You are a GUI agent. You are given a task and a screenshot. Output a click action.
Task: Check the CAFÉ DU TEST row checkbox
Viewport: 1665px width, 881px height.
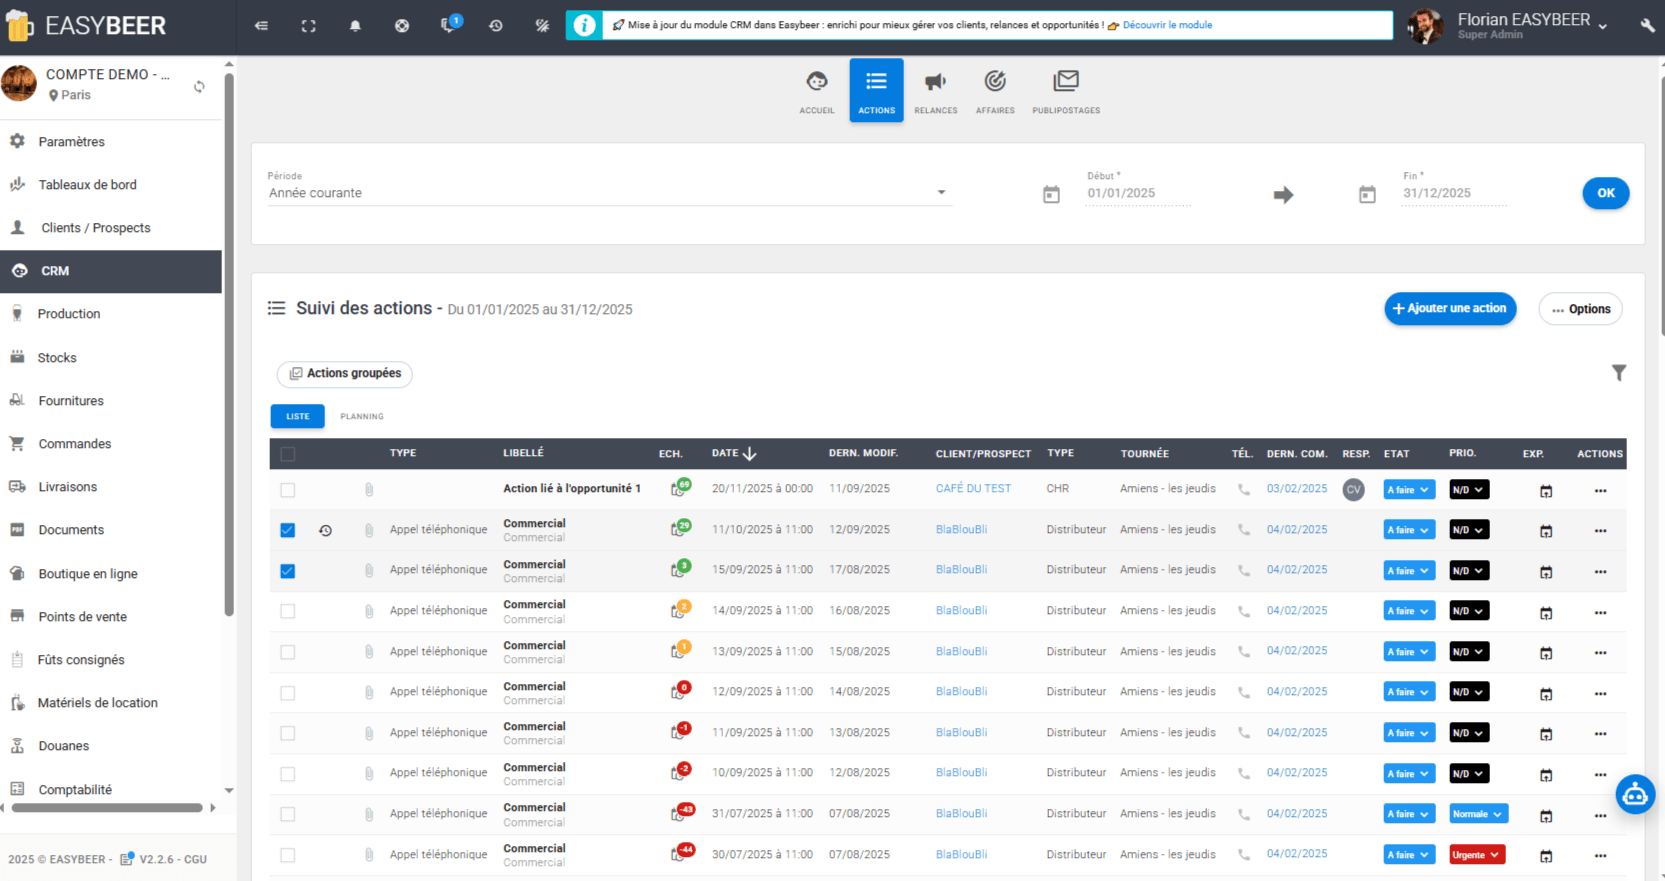288,490
